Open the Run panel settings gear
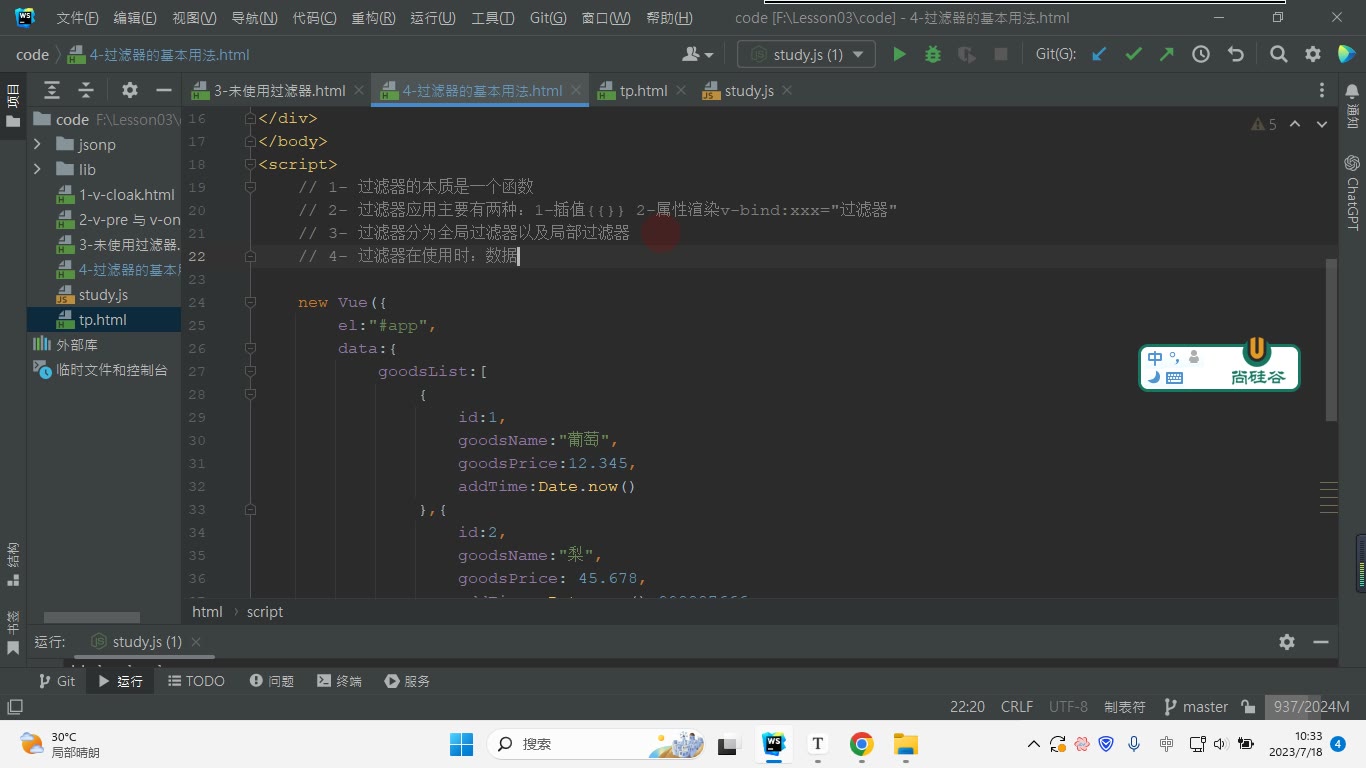Viewport: 1366px width, 768px height. point(1287,642)
